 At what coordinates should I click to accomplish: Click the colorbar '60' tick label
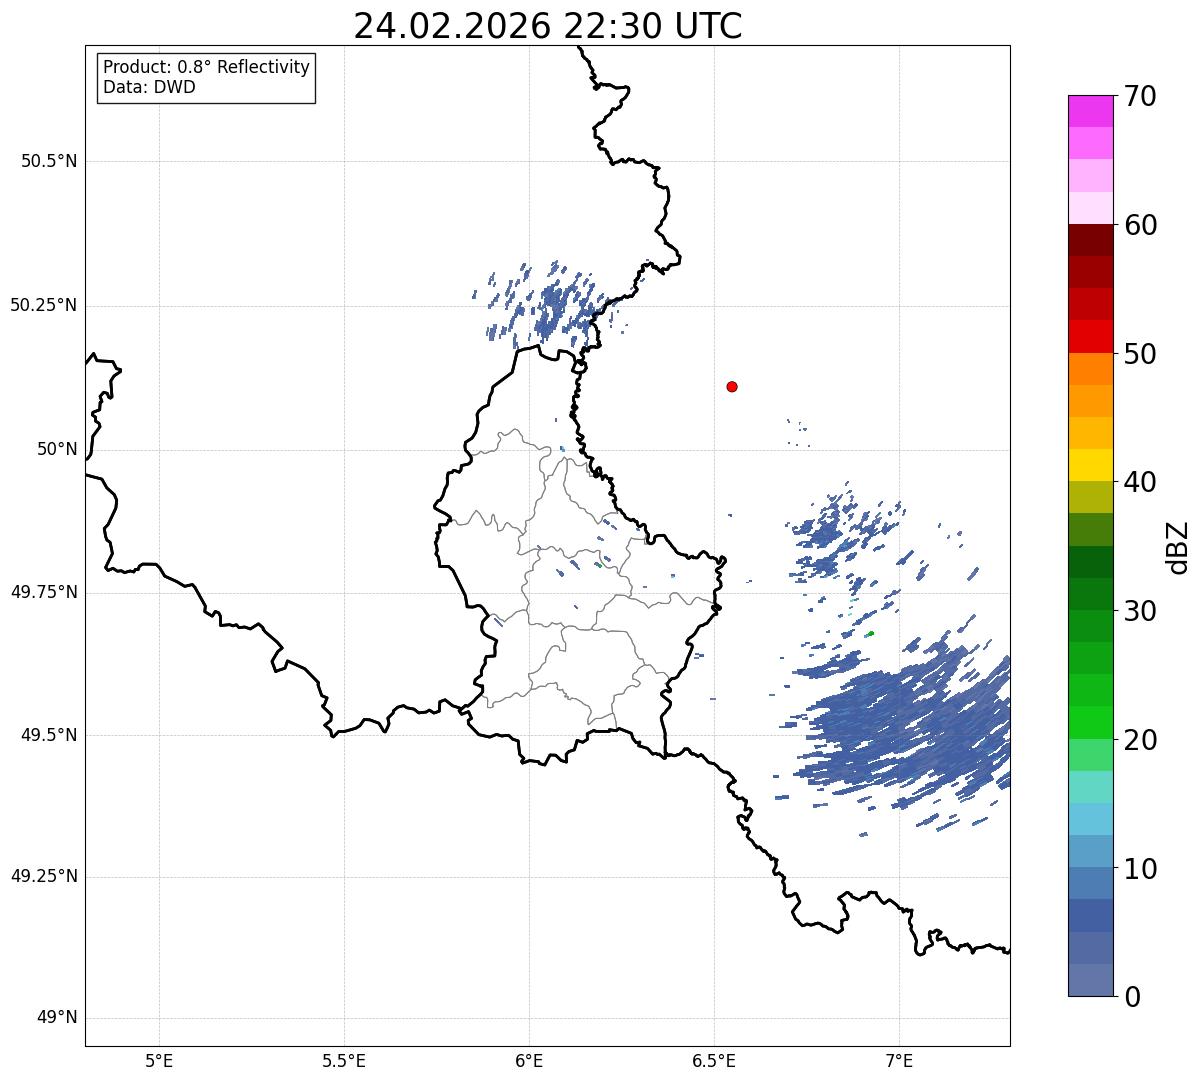tap(1140, 225)
